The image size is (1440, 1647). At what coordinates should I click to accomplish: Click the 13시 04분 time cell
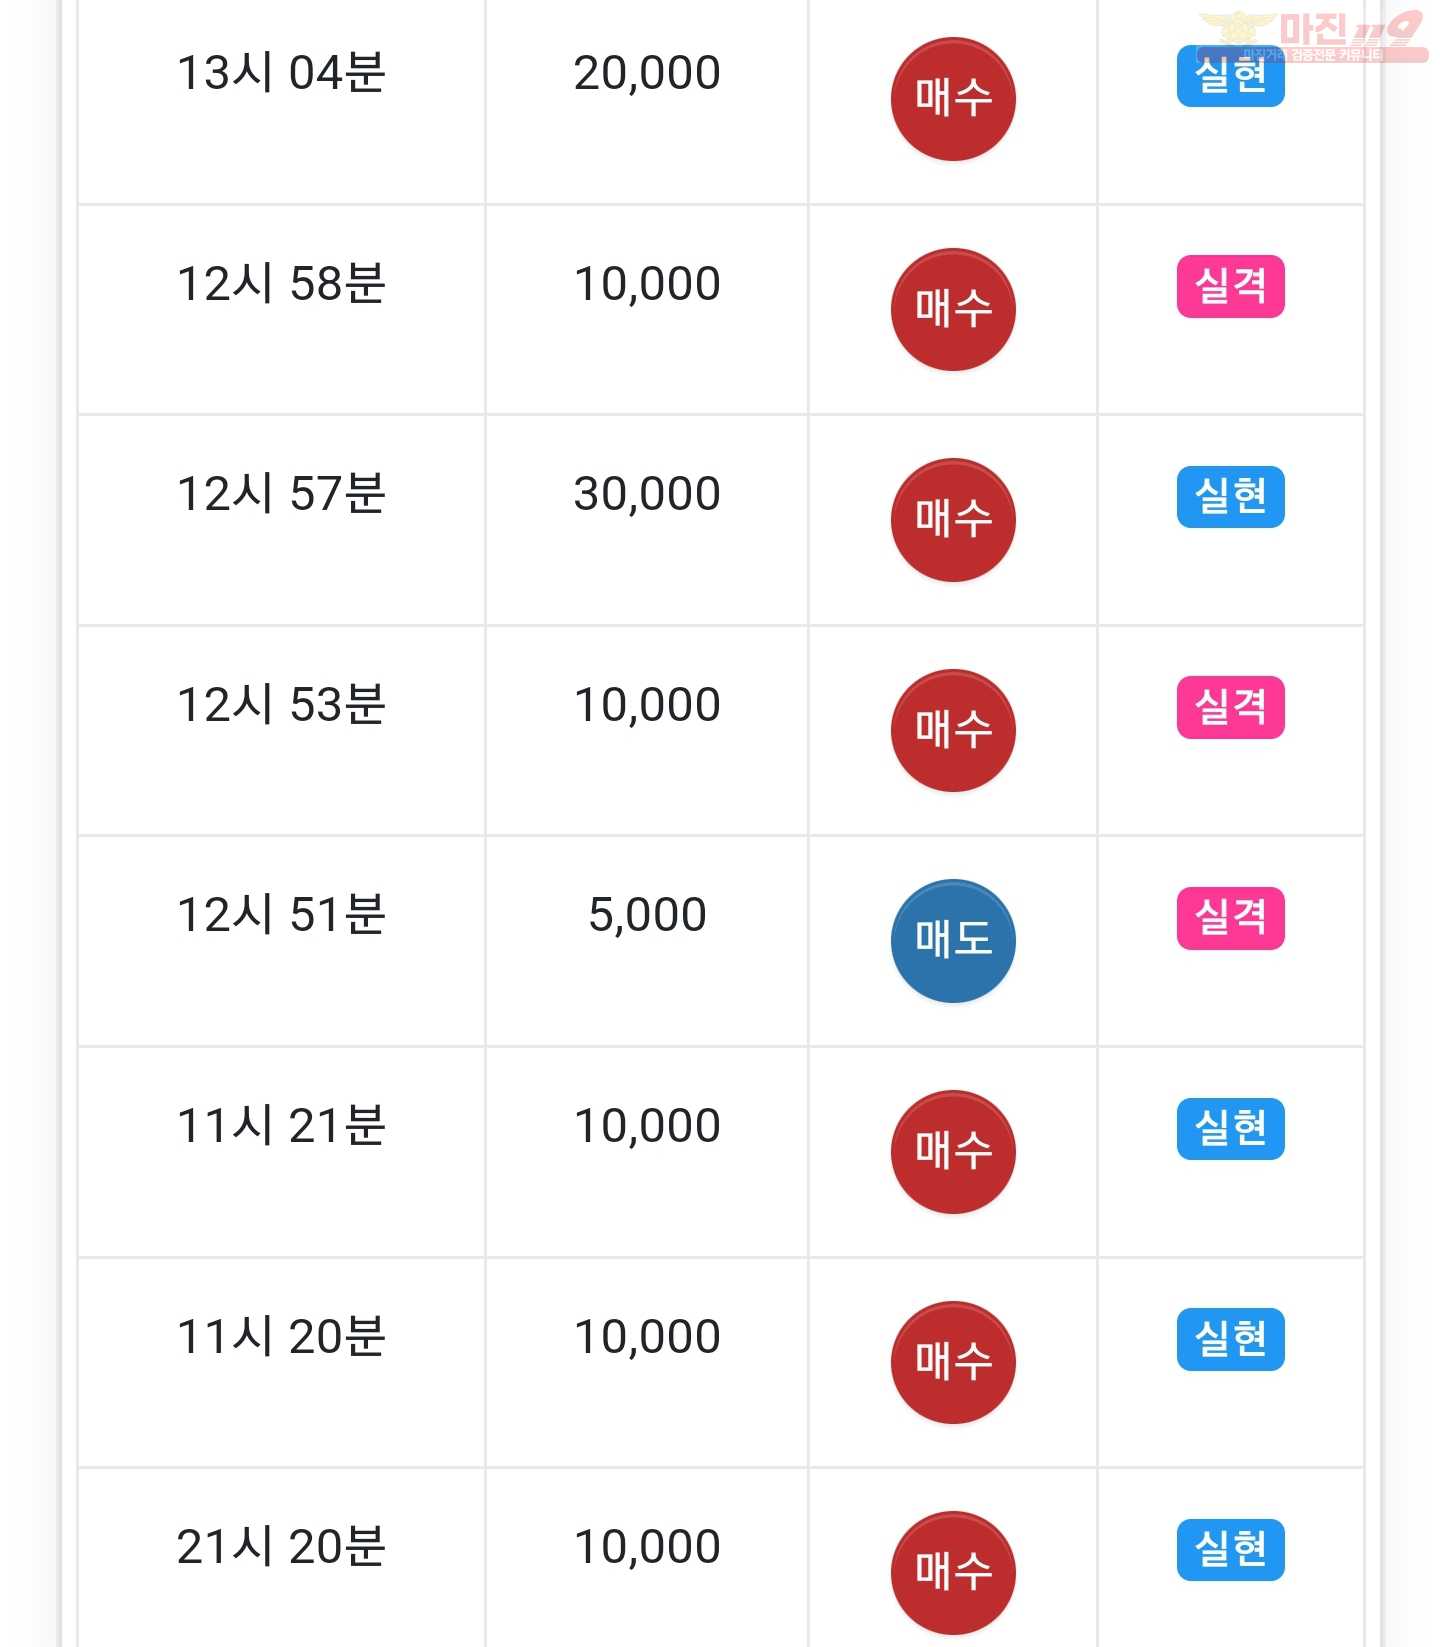(281, 100)
